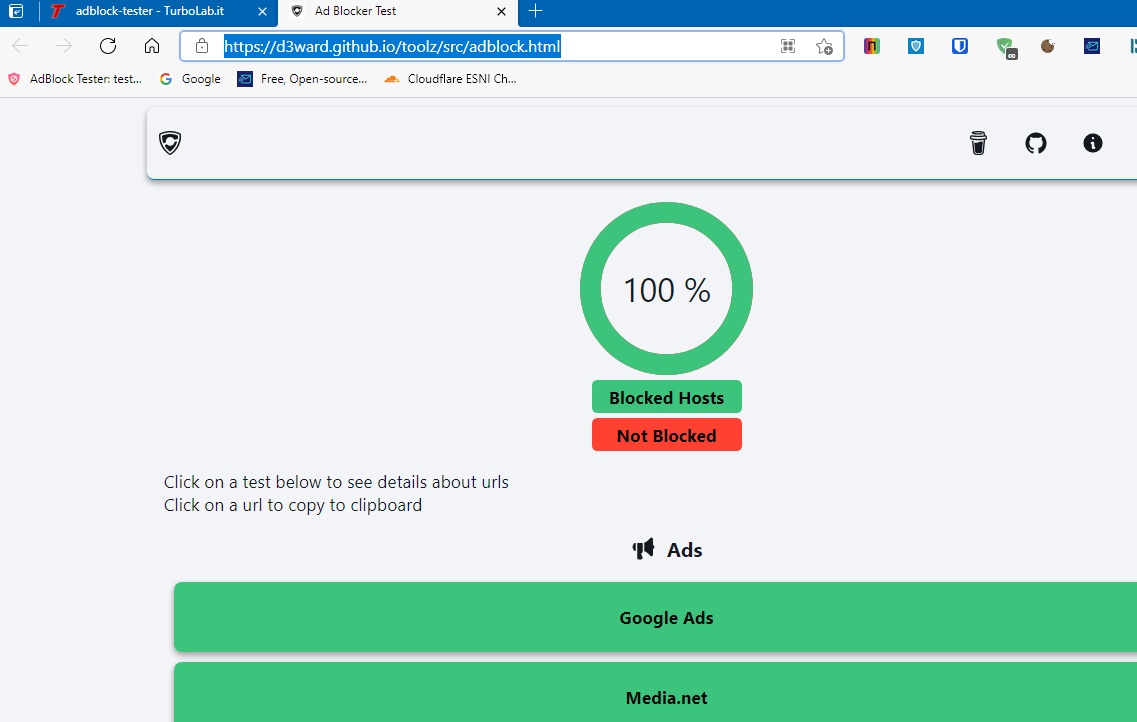Open the Free, Open-source bookmark
Image resolution: width=1137 pixels, height=722 pixels.
click(302, 79)
